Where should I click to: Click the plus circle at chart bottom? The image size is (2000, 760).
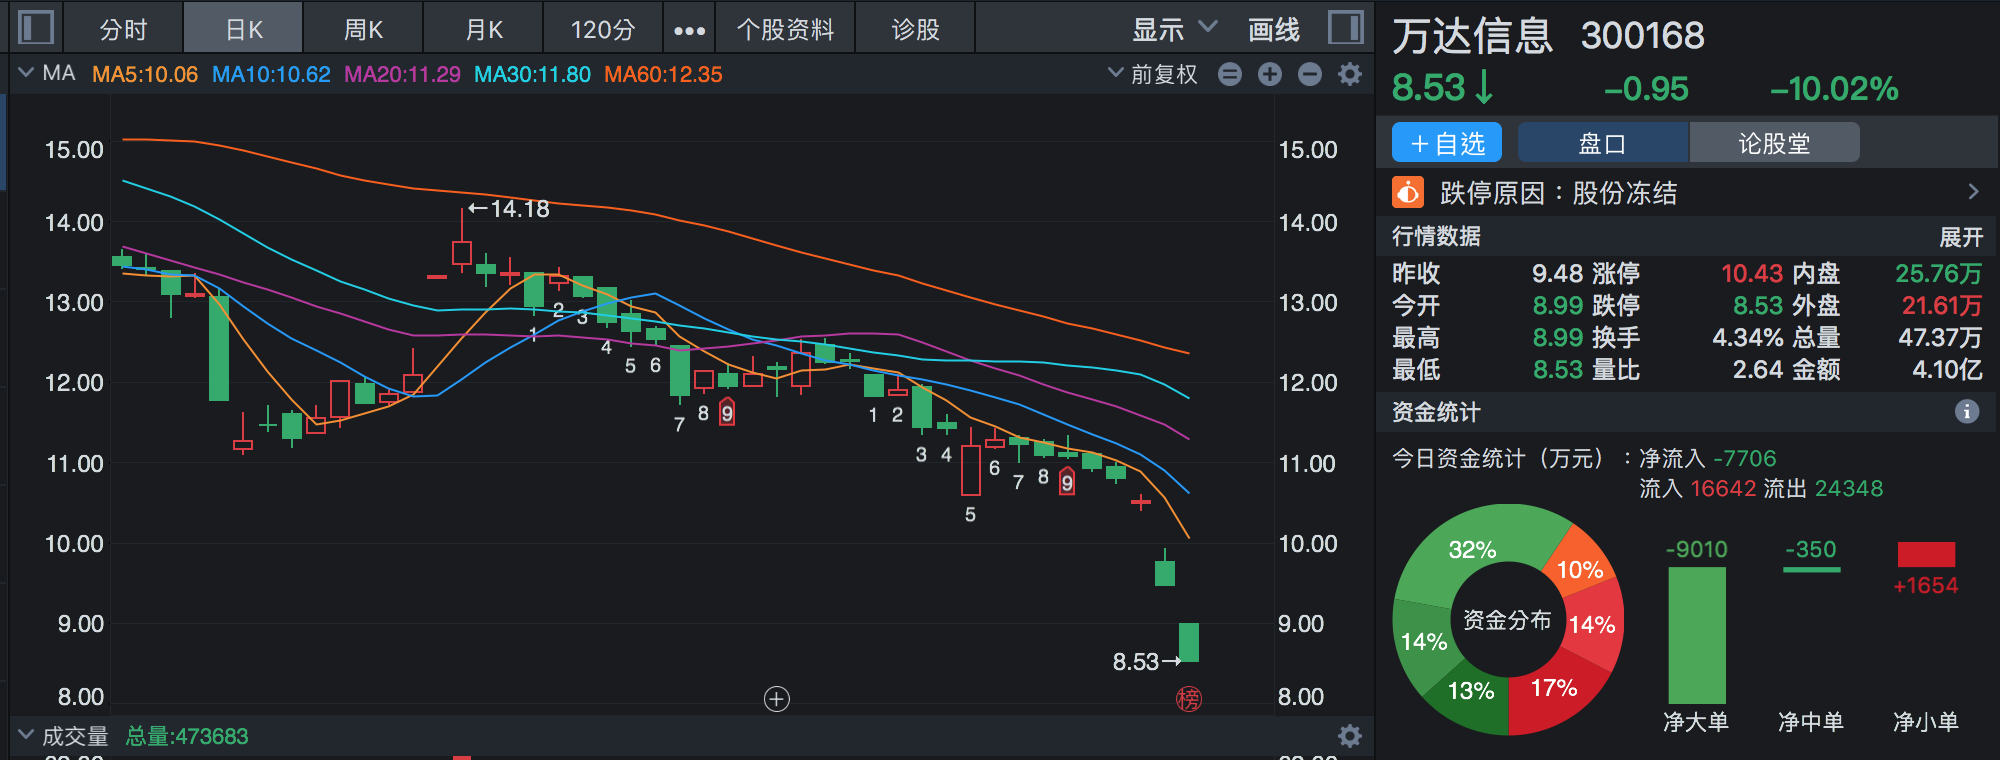[x=777, y=699]
